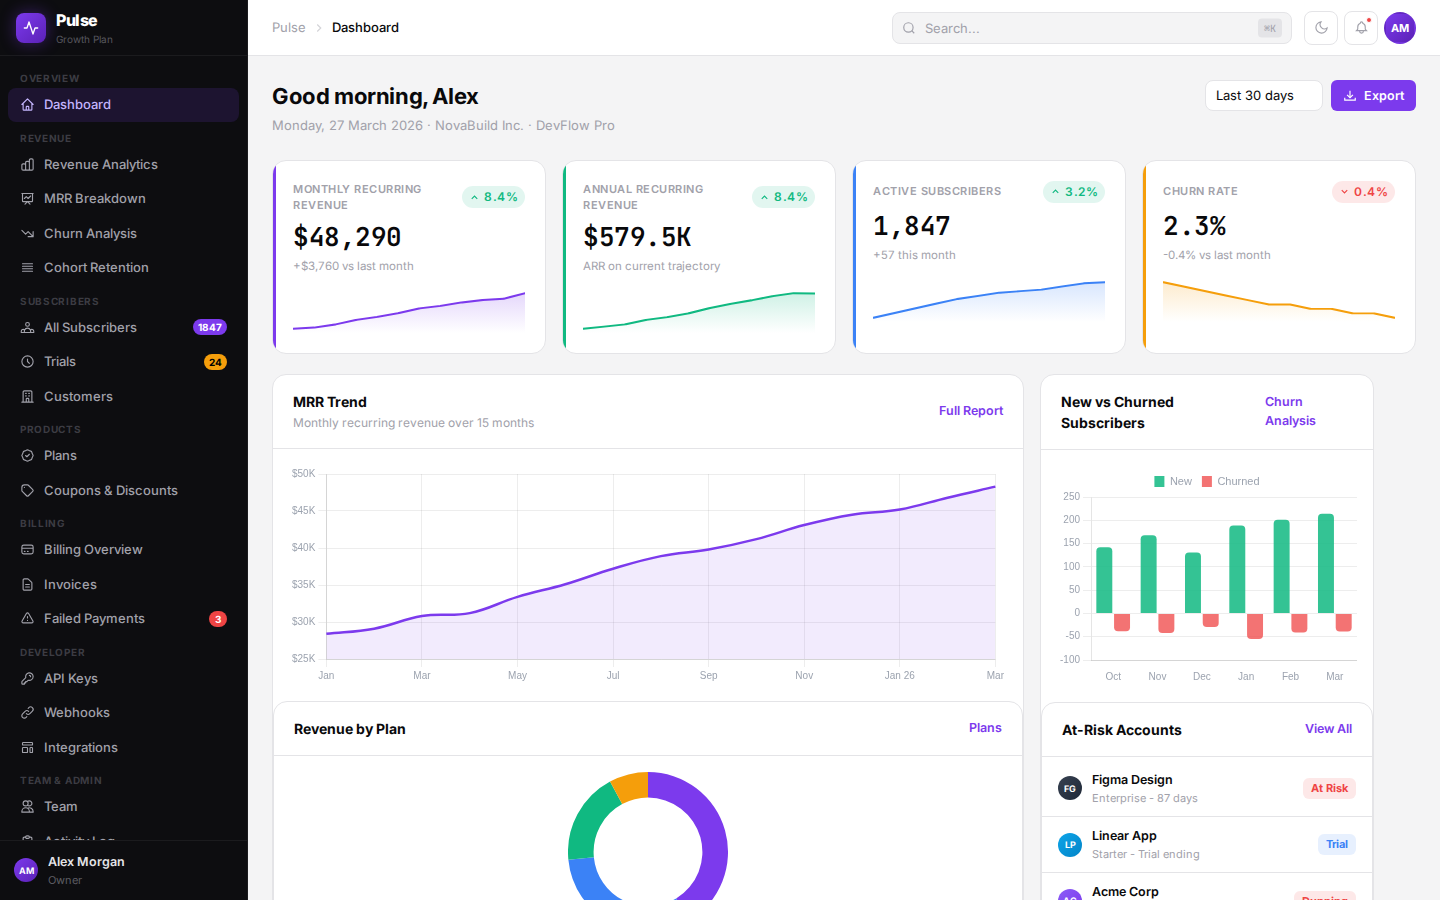Click the Churn Analysis trend-down icon
Image resolution: width=1440 pixels, height=900 pixels.
coord(28,234)
